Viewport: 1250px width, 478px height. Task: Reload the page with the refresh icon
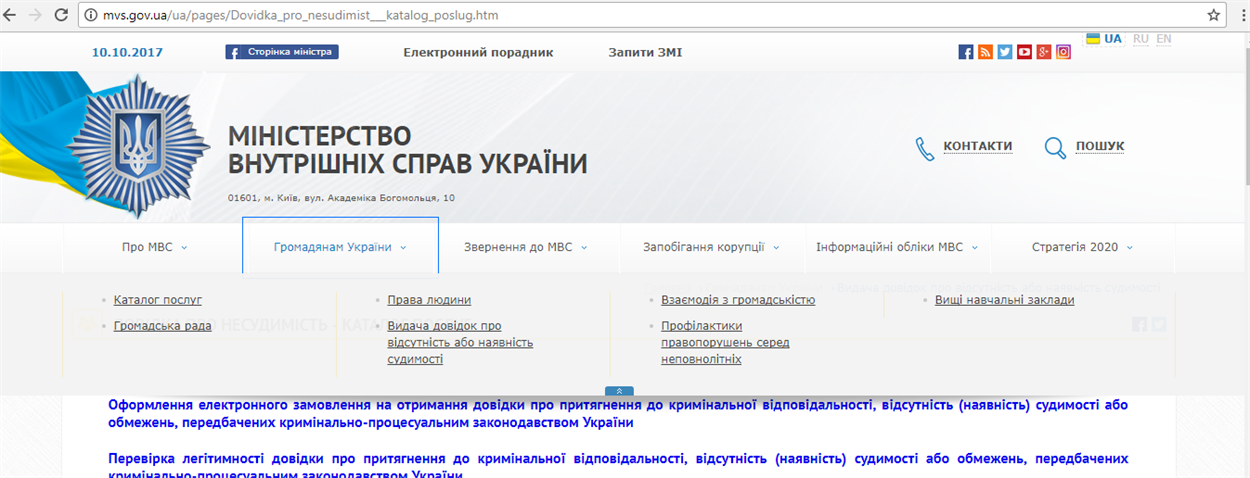pos(62,16)
